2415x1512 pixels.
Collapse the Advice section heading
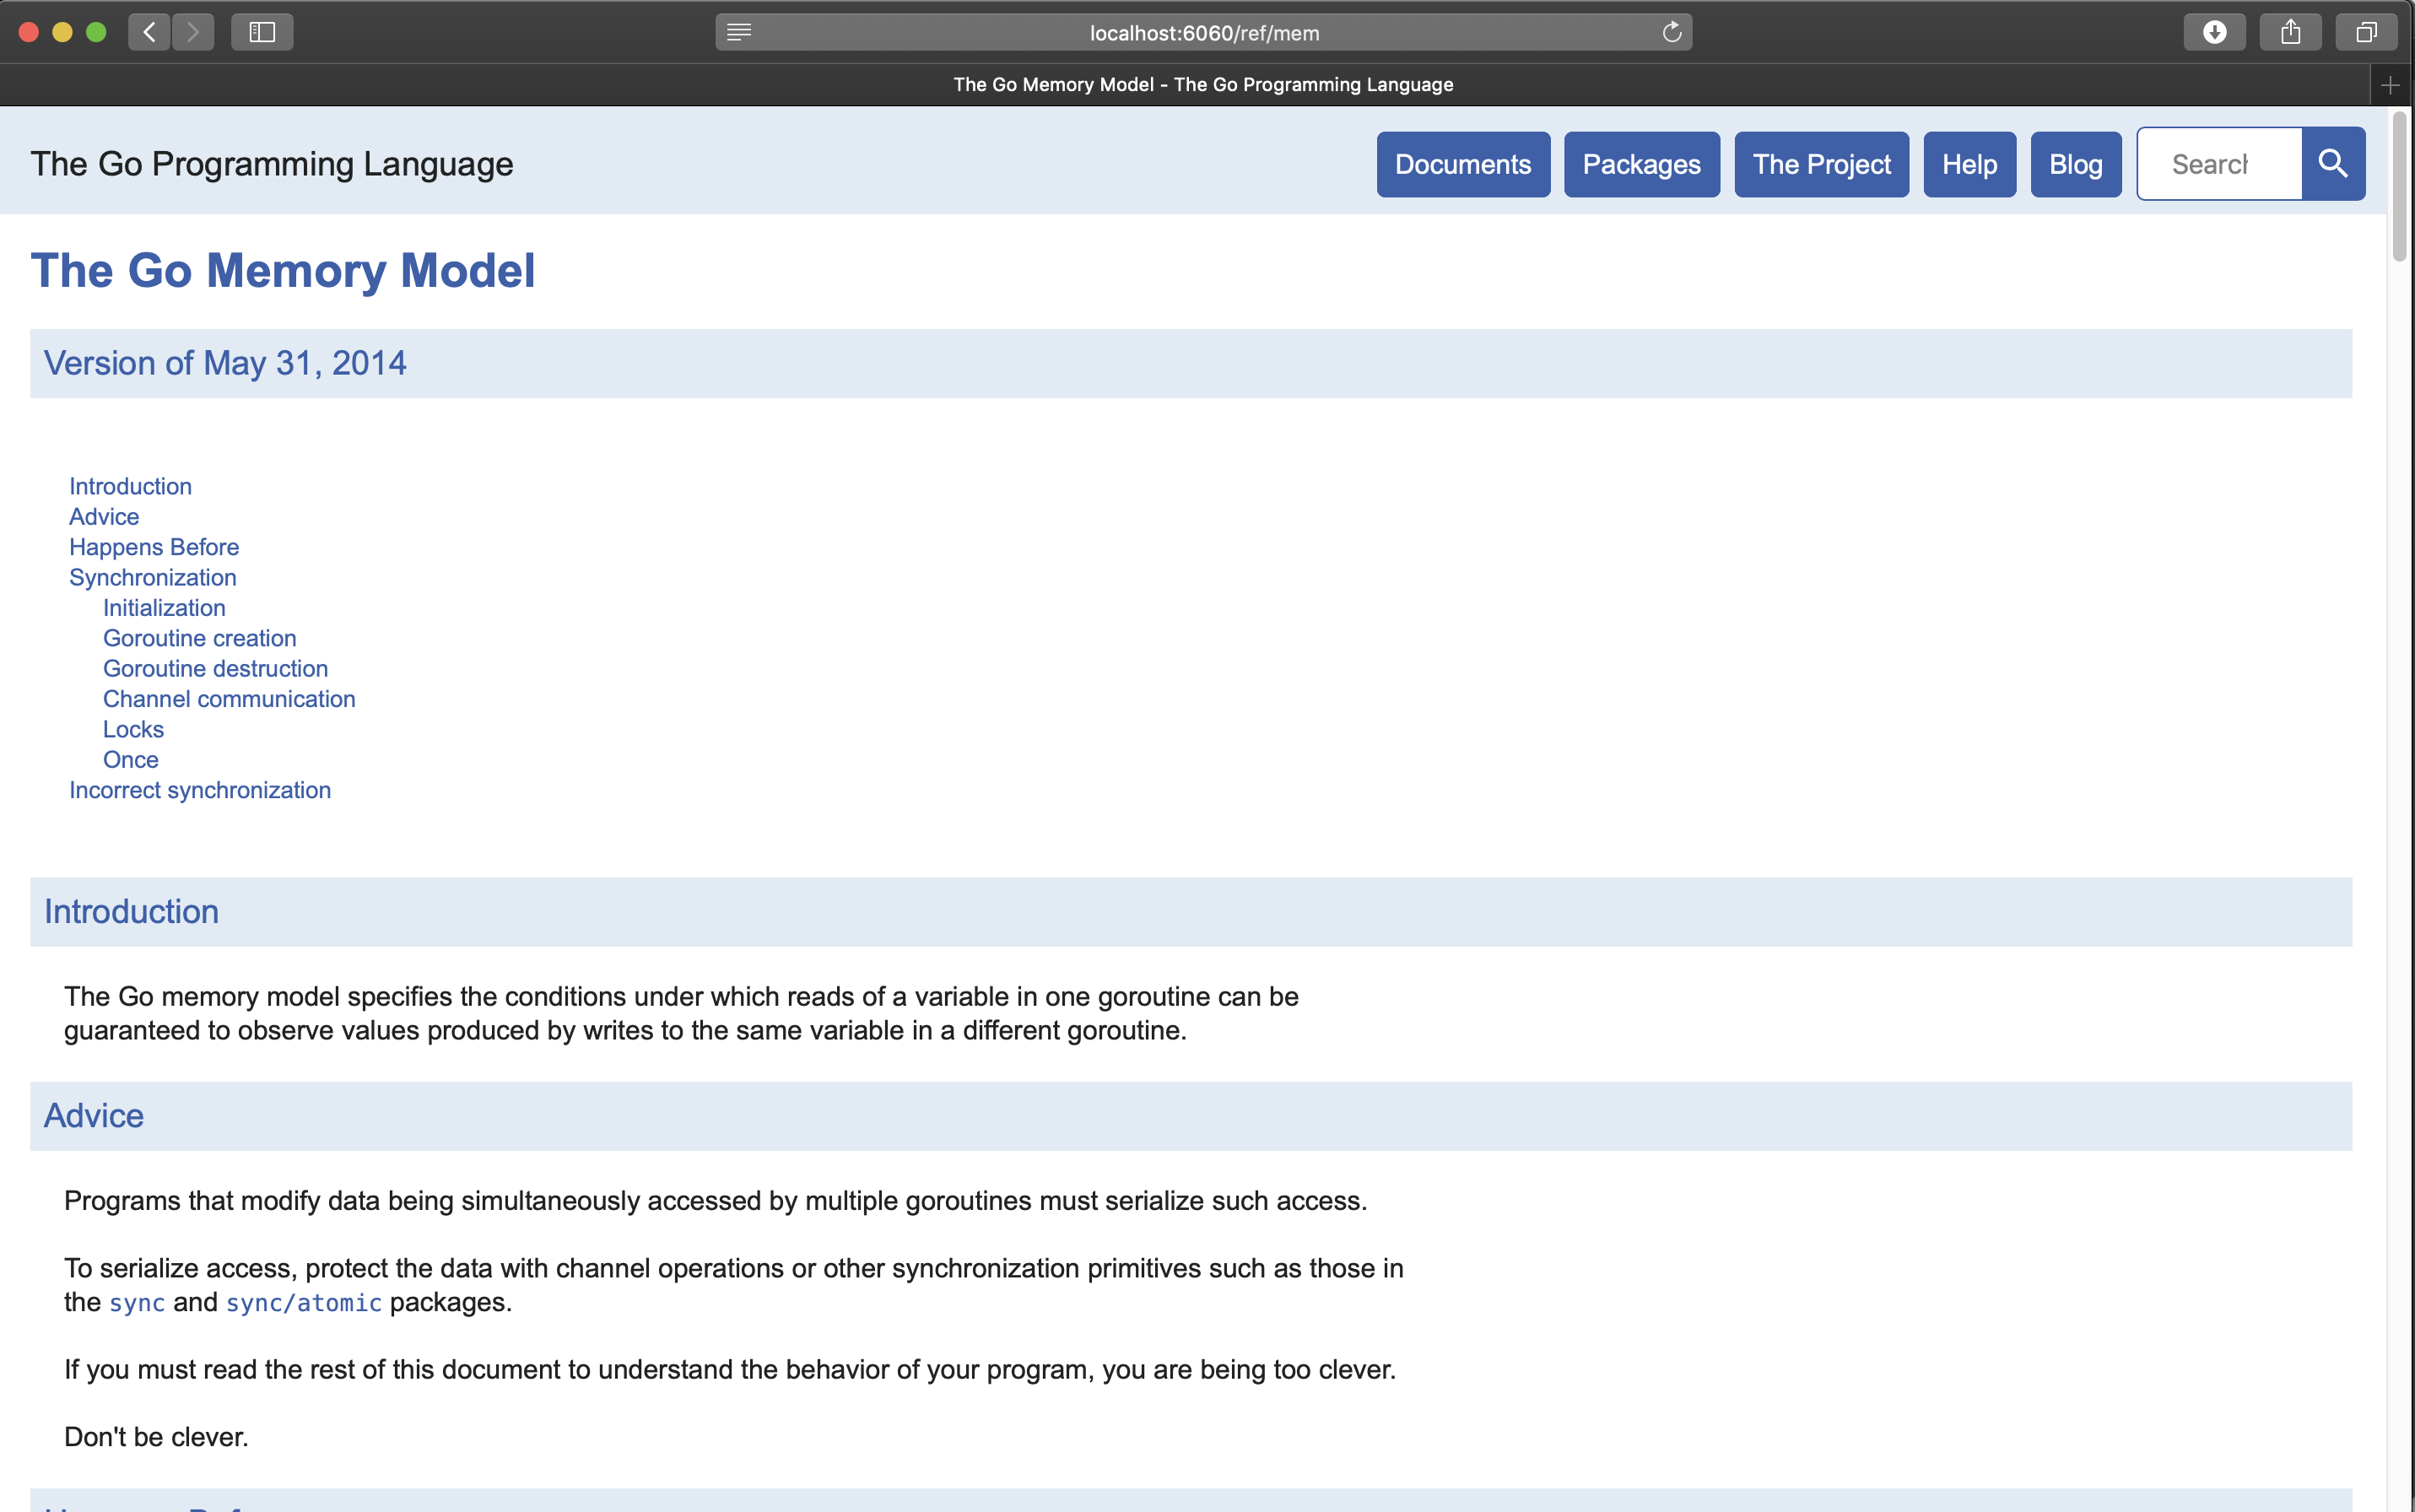pos(94,1115)
